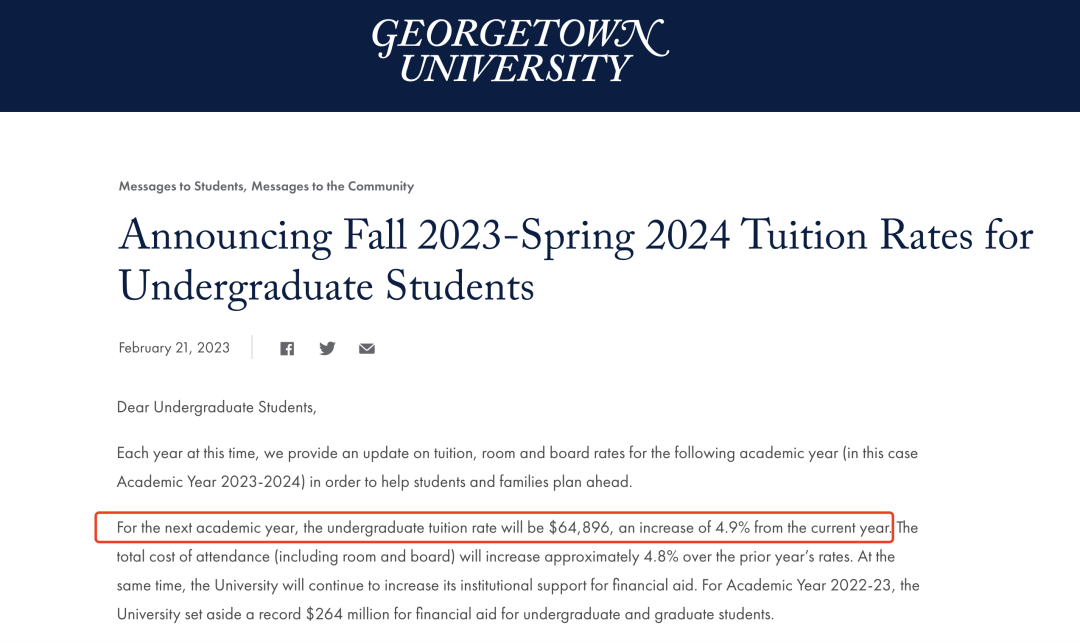Click the Each year at this time sentence start

click(187, 453)
